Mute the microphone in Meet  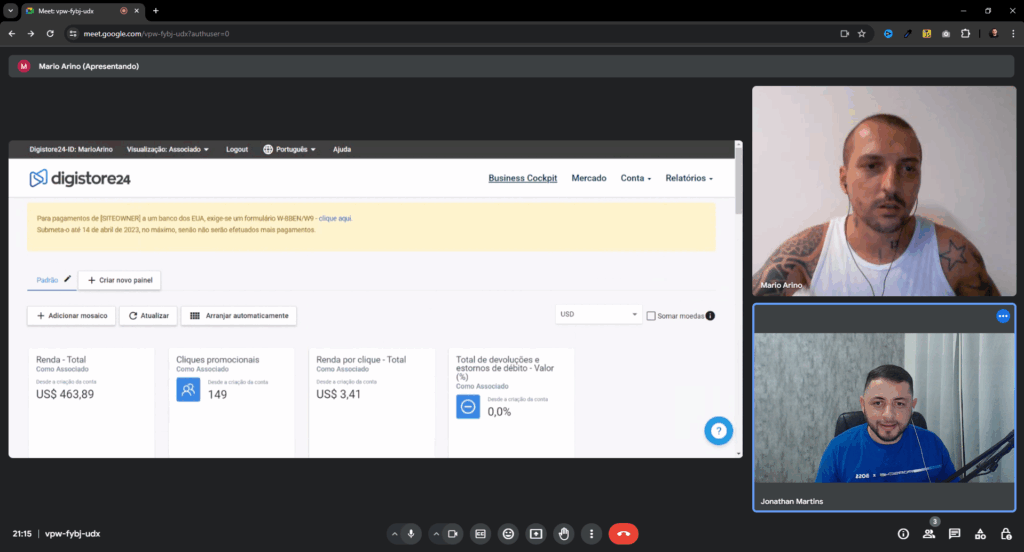[411, 534]
